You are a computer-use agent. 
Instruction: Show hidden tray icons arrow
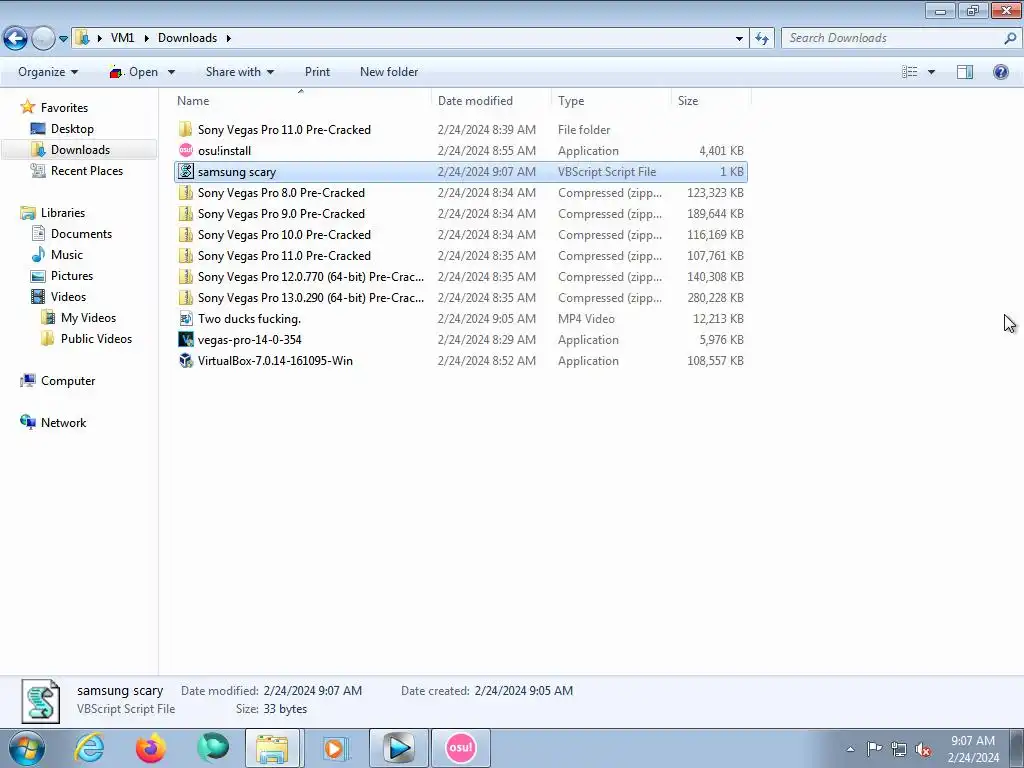(850, 749)
